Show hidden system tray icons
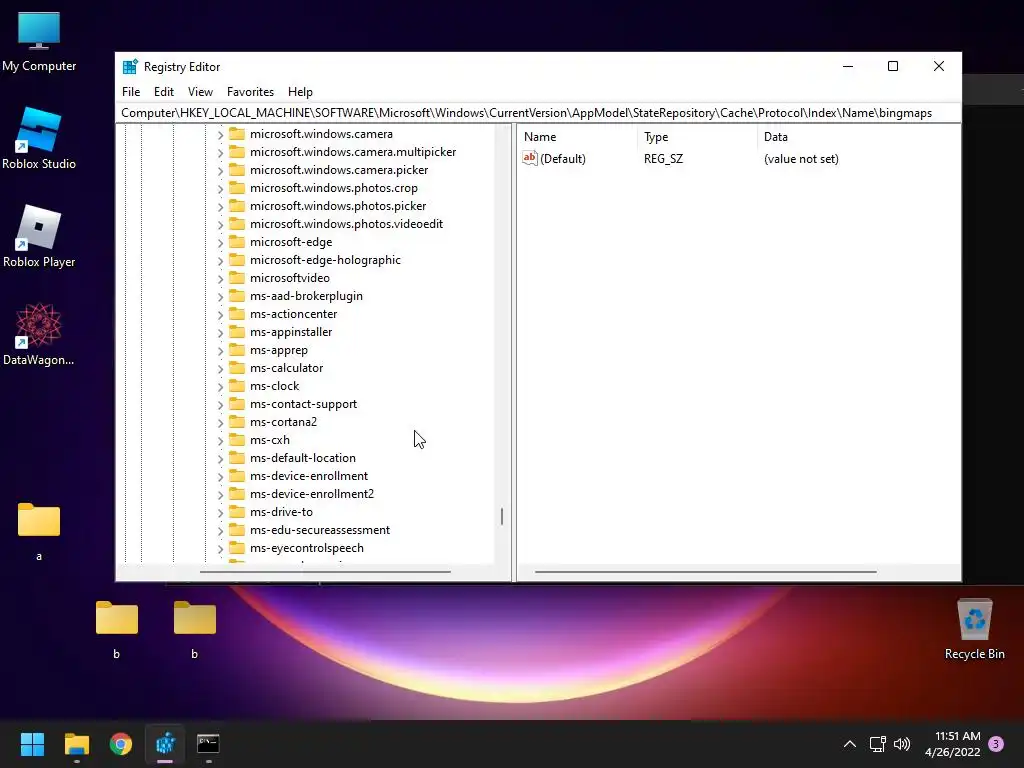The image size is (1024, 768). [850, 744]
